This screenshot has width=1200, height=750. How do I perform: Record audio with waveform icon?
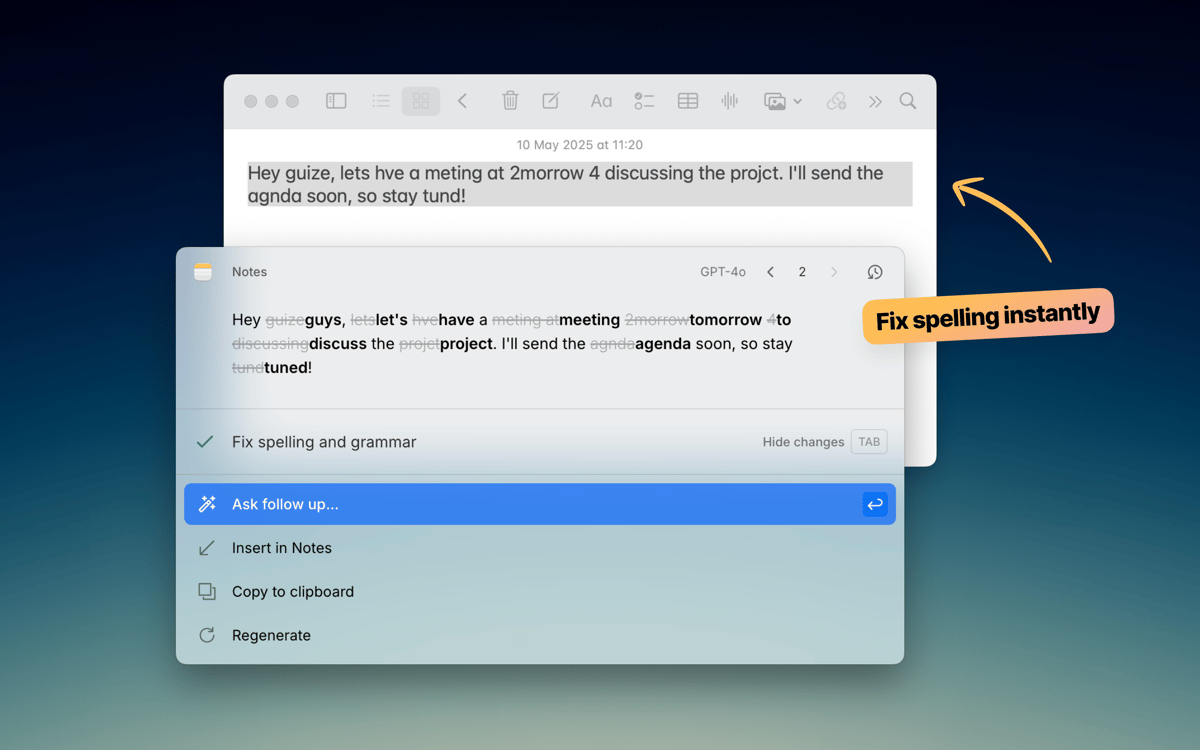[730, 101]
